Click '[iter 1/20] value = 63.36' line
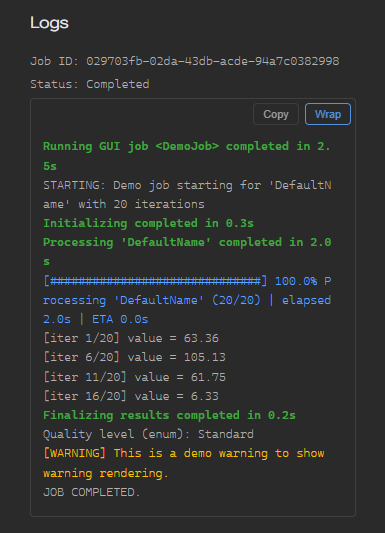The width and height of the screenshot is (385, 533). click(131, 338)
